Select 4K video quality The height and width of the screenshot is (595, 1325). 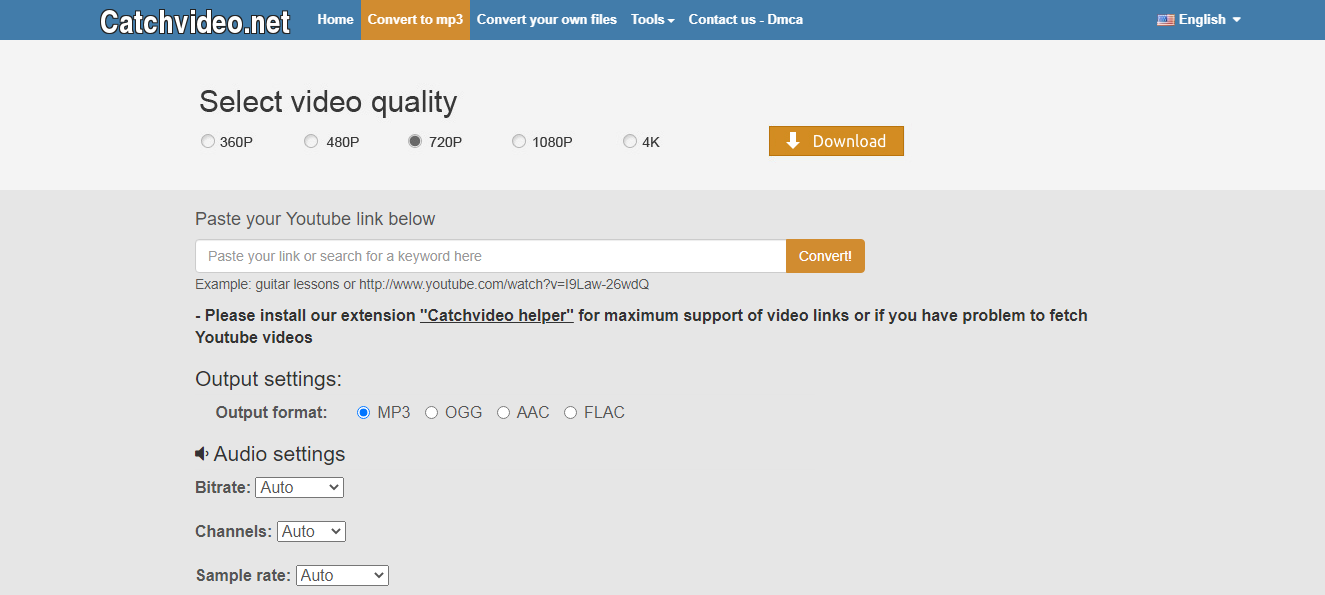(630, 141)
